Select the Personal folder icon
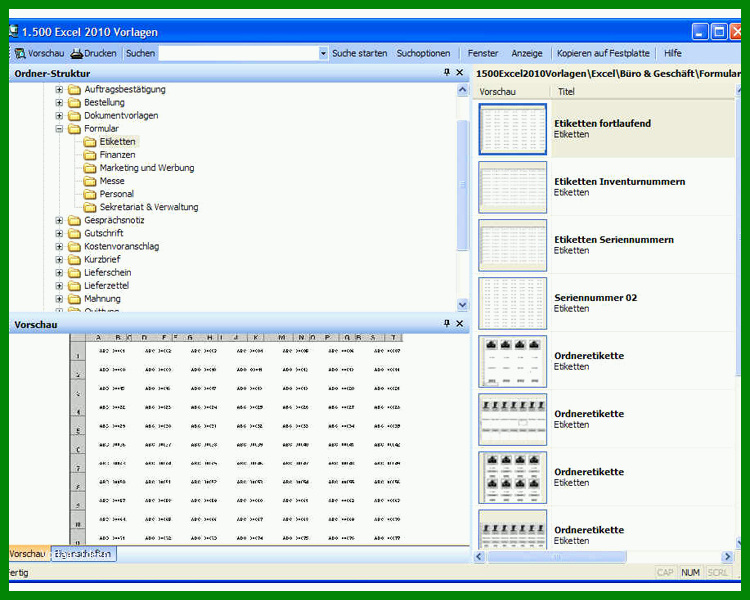The width and height of the screenshot is (750, 600). click(89, 194)
